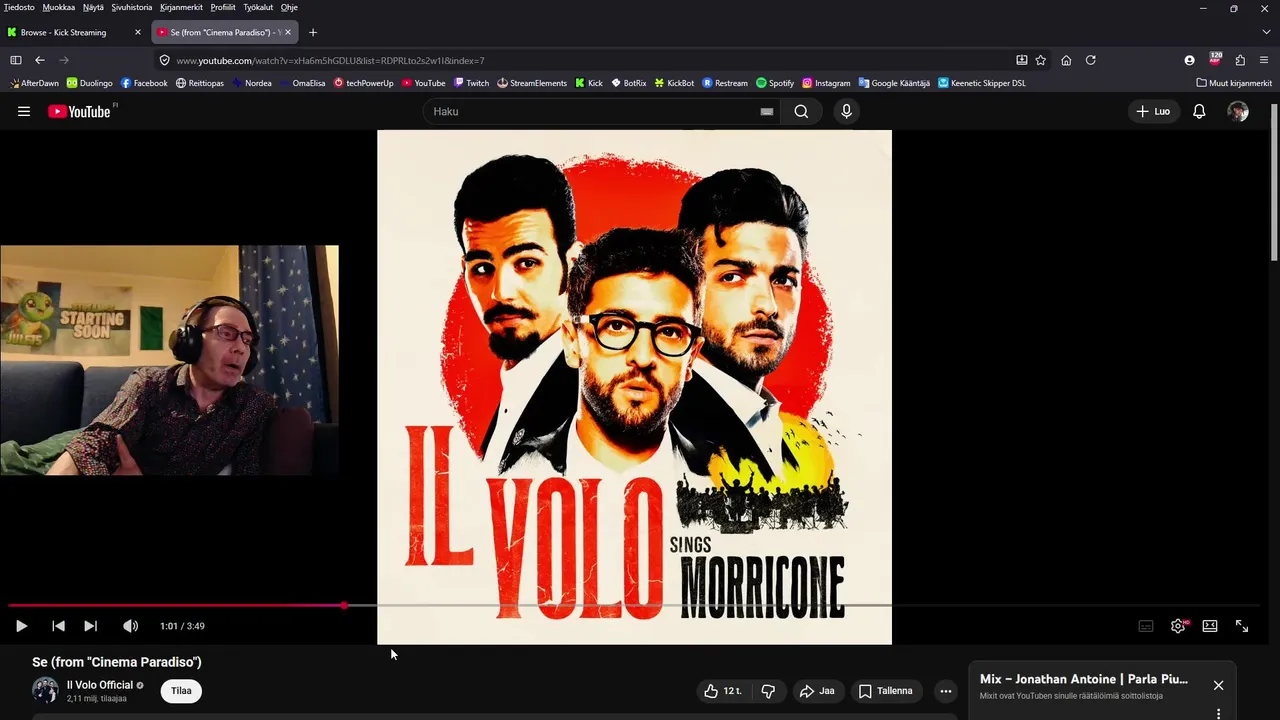1280x720 pixels.
Task: Save the video with Tallenna button
Action: point(886,691)
